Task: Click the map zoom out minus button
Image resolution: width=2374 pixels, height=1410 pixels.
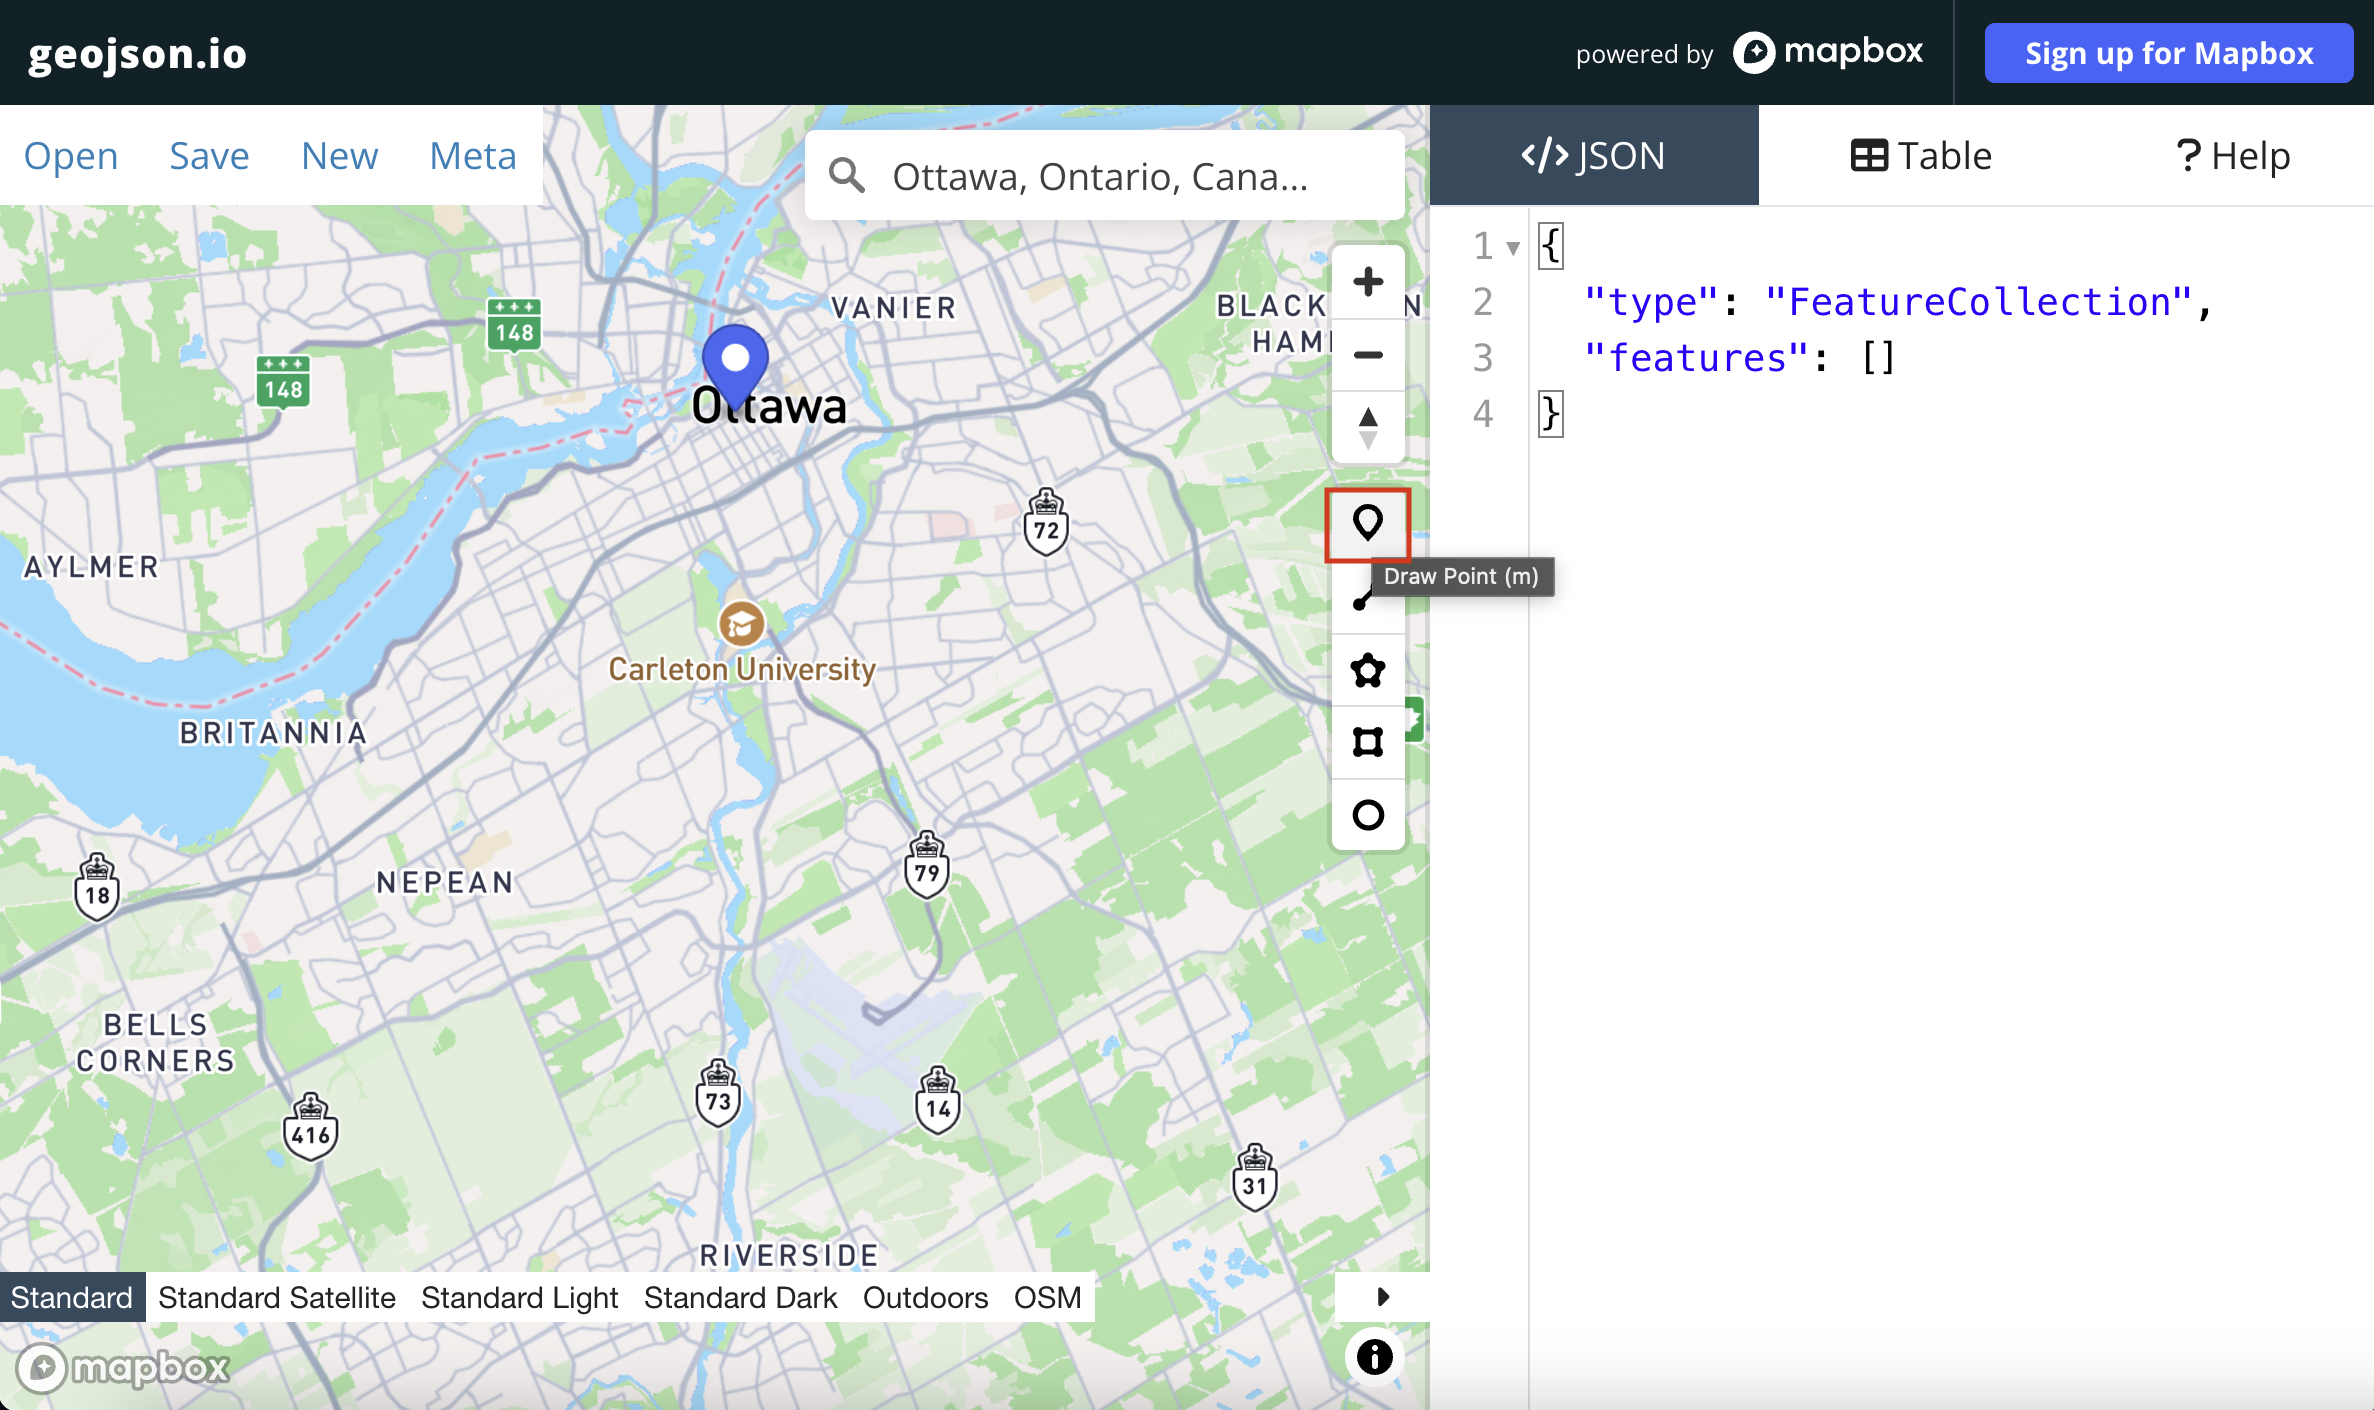Action: pyautogui.click(x=1367, y=355)
